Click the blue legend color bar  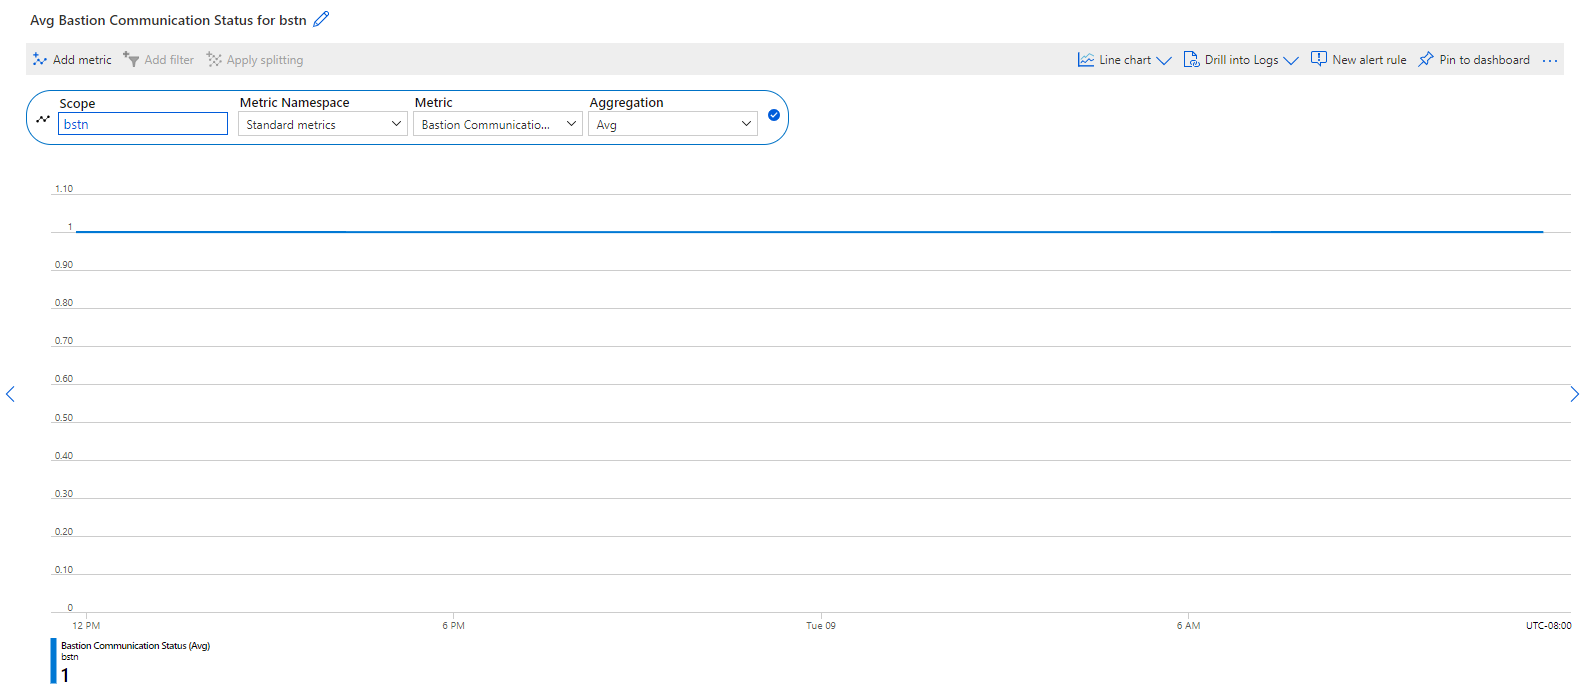tap(54, 661)
